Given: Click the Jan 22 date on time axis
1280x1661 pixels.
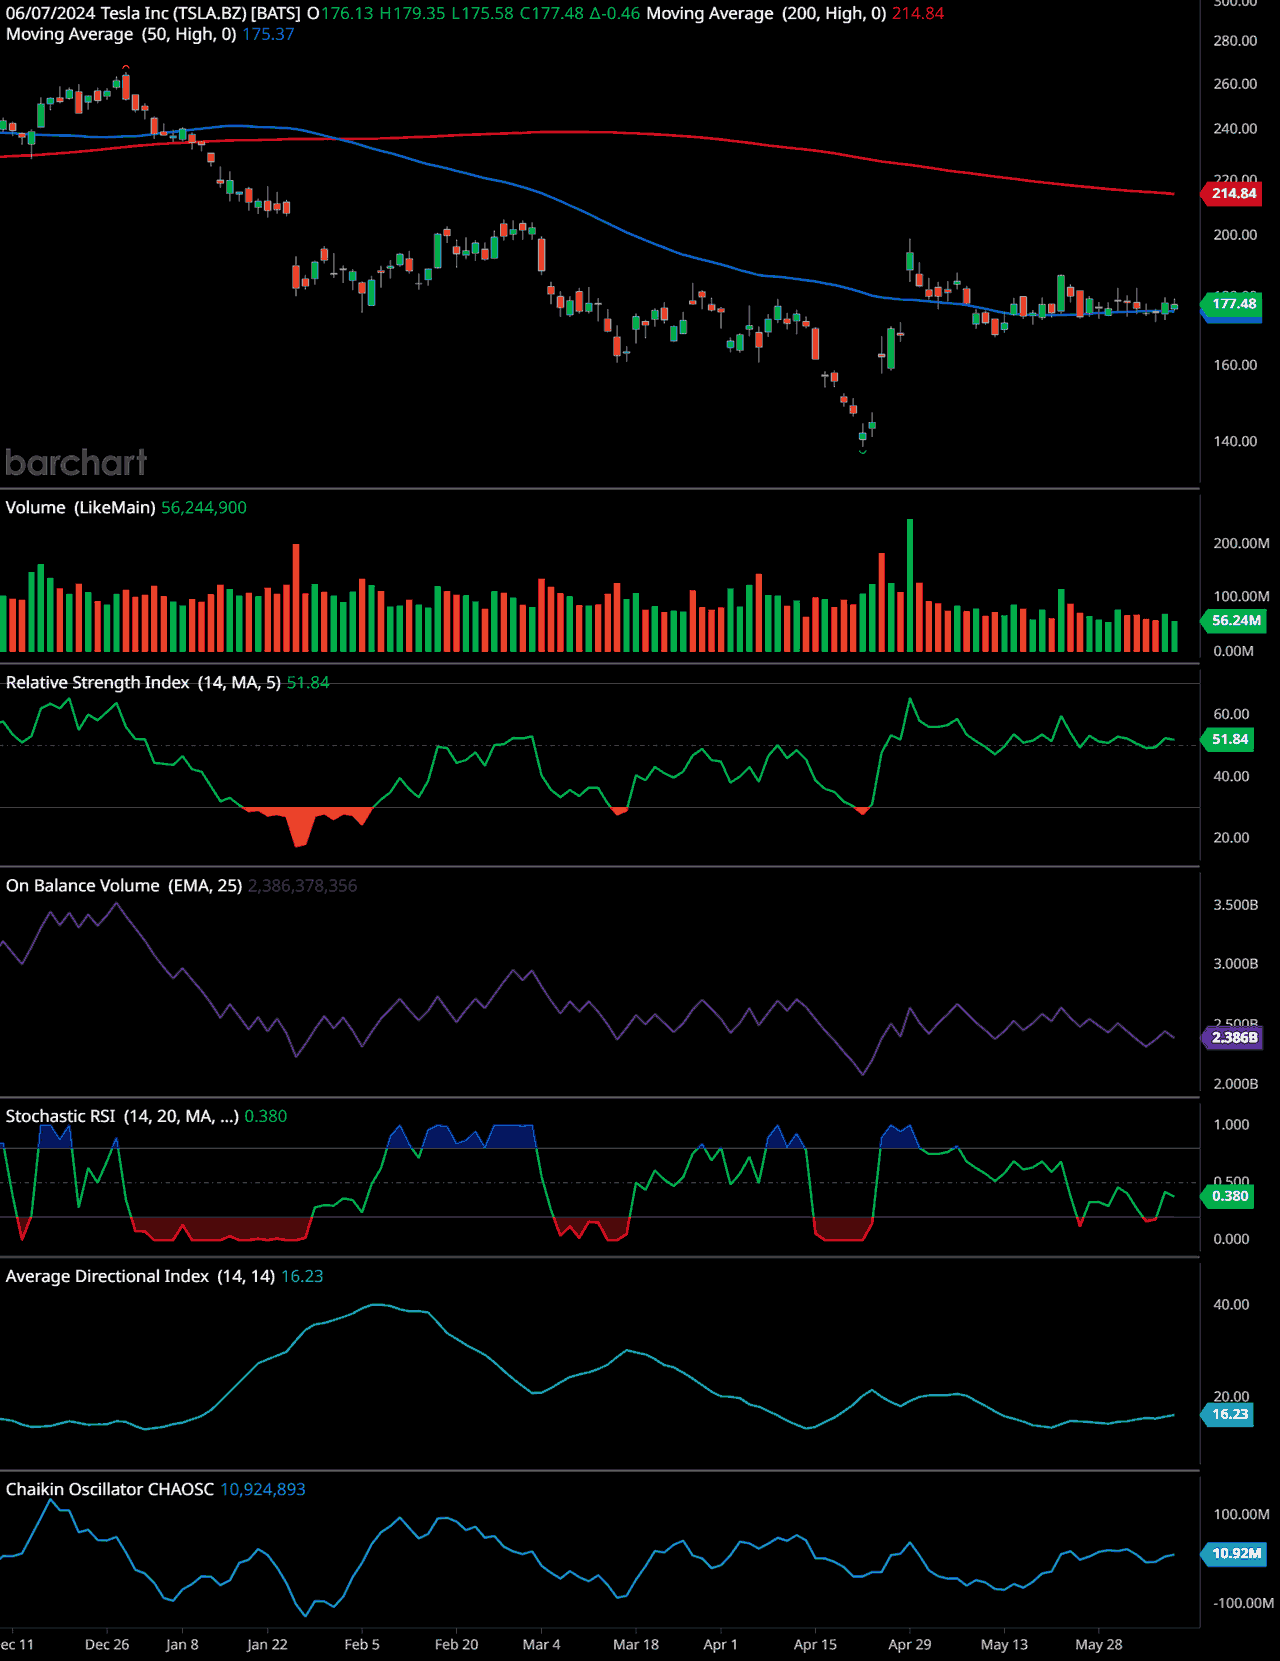Looking at the screenshot, I should pos(267,1644).
